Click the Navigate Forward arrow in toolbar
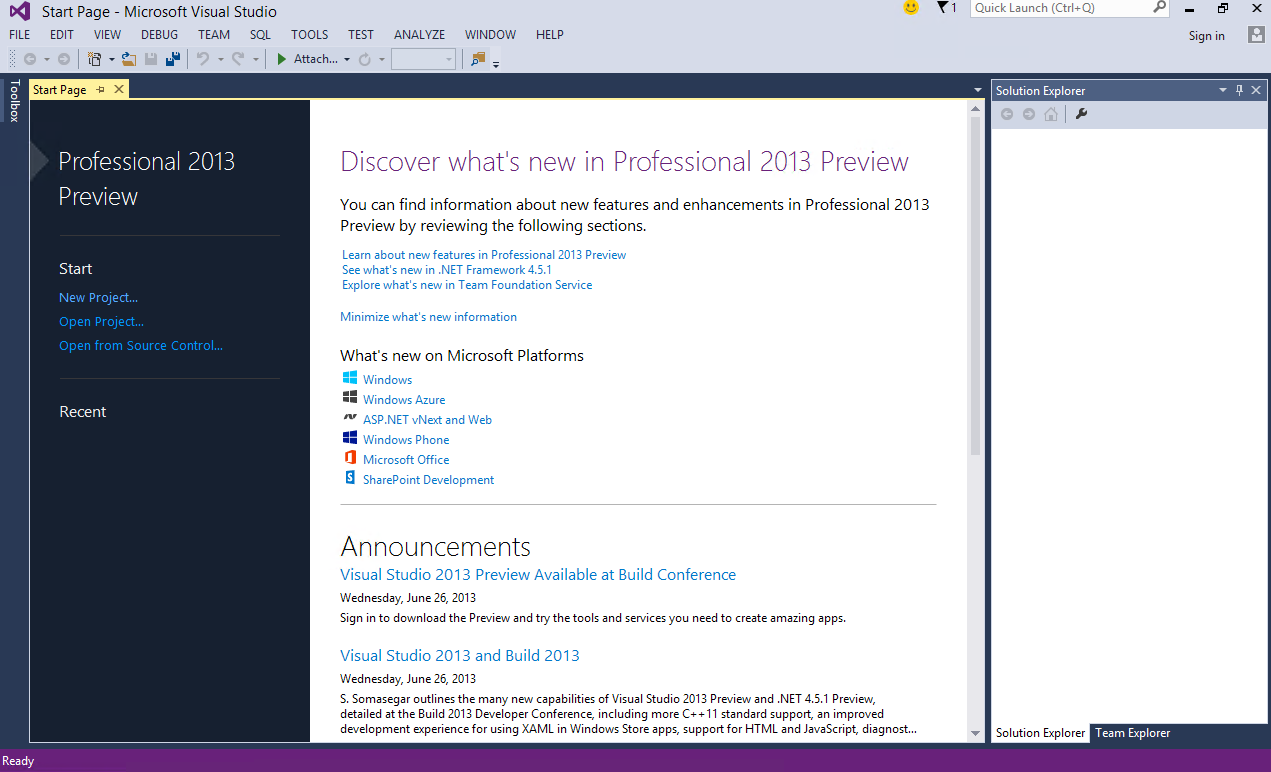The height and width of the screenshot is (772, 1271). 64,59
